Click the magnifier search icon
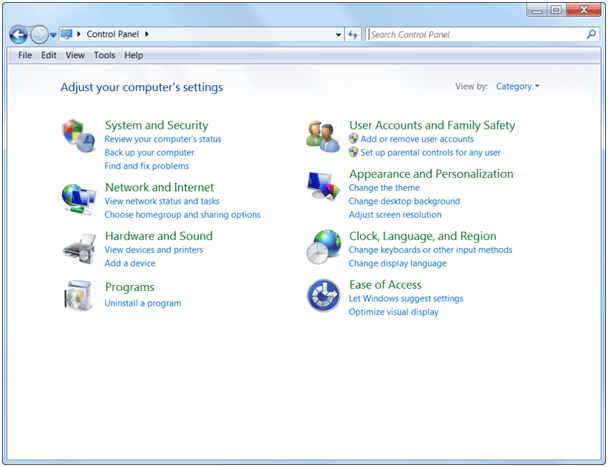 (x=591, y=34)
